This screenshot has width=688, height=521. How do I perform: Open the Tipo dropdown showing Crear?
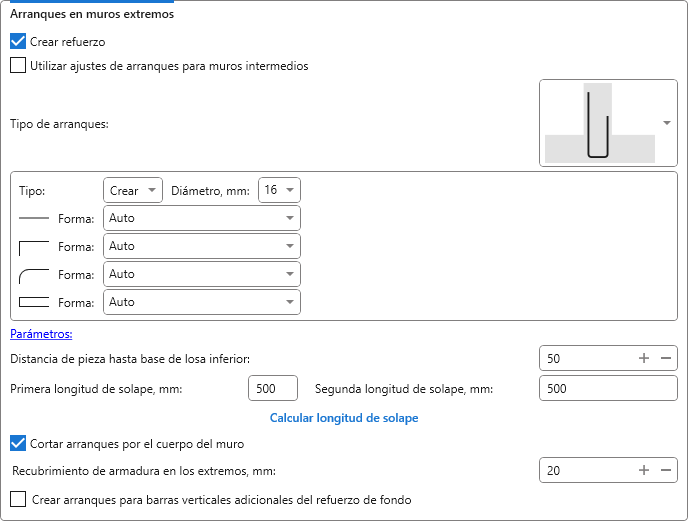[x=132, y=190]
